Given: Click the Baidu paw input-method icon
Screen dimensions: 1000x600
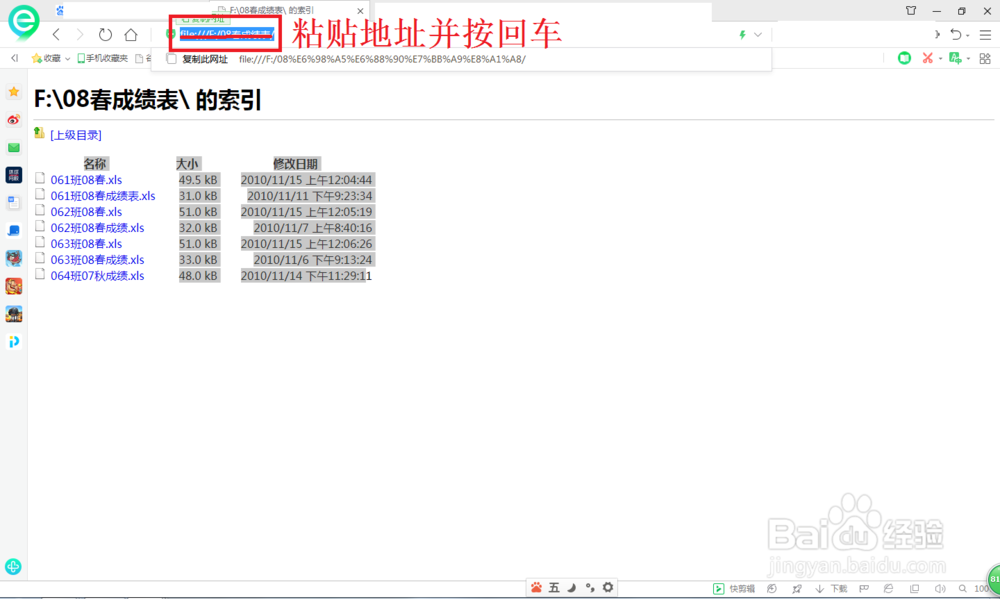Looking at the screenshot, I should (x=536, y=587).
